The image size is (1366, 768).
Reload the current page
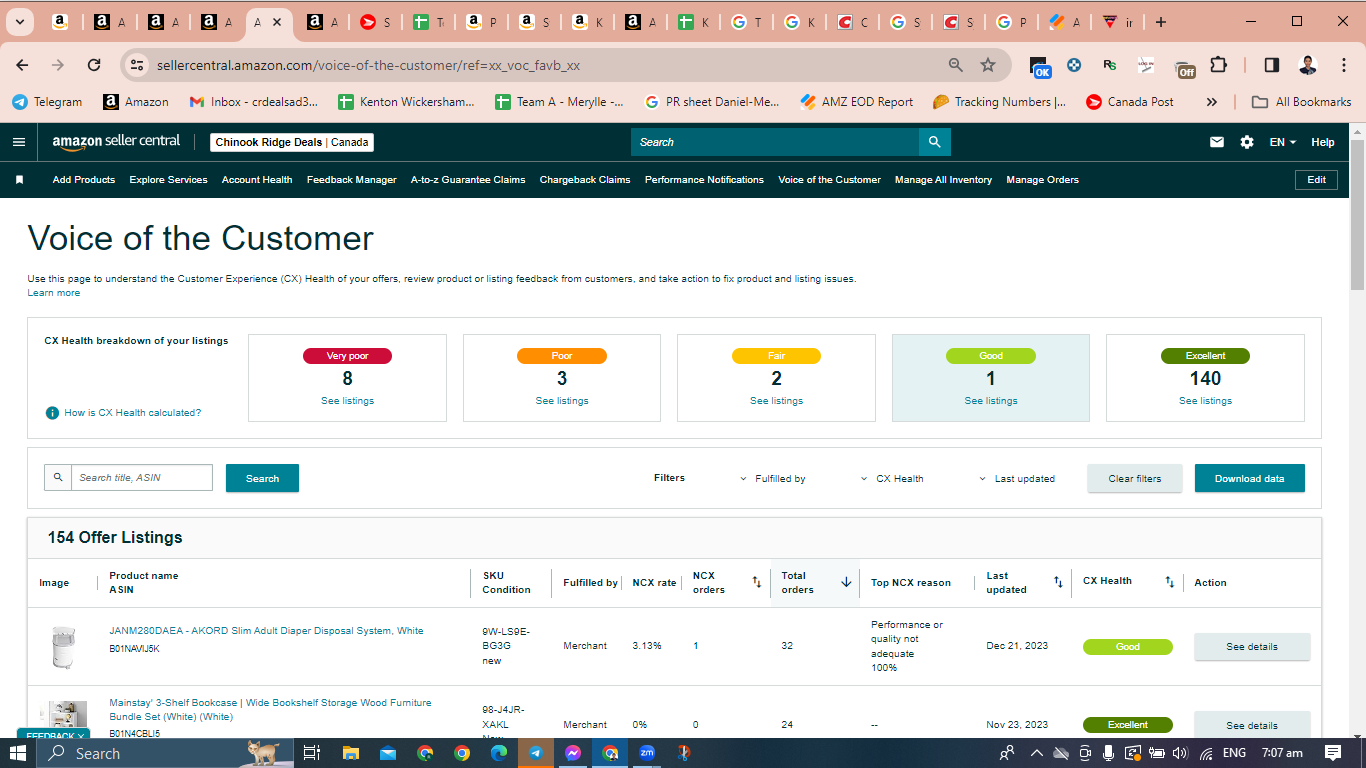(94, 65)
